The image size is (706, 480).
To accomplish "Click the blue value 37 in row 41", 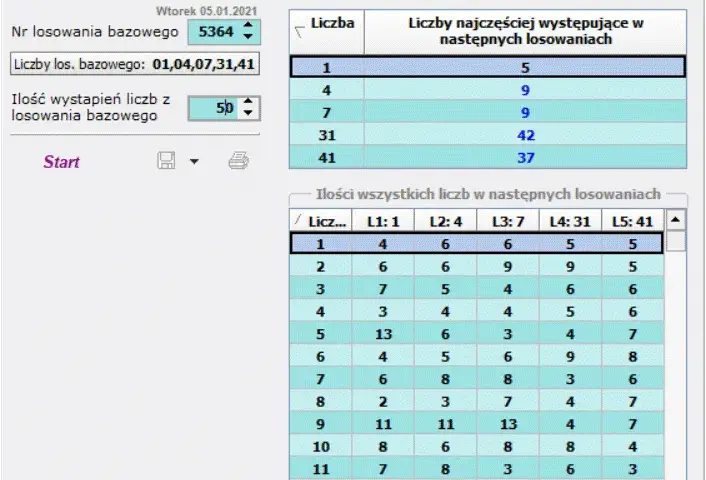I will coord(525,158).
